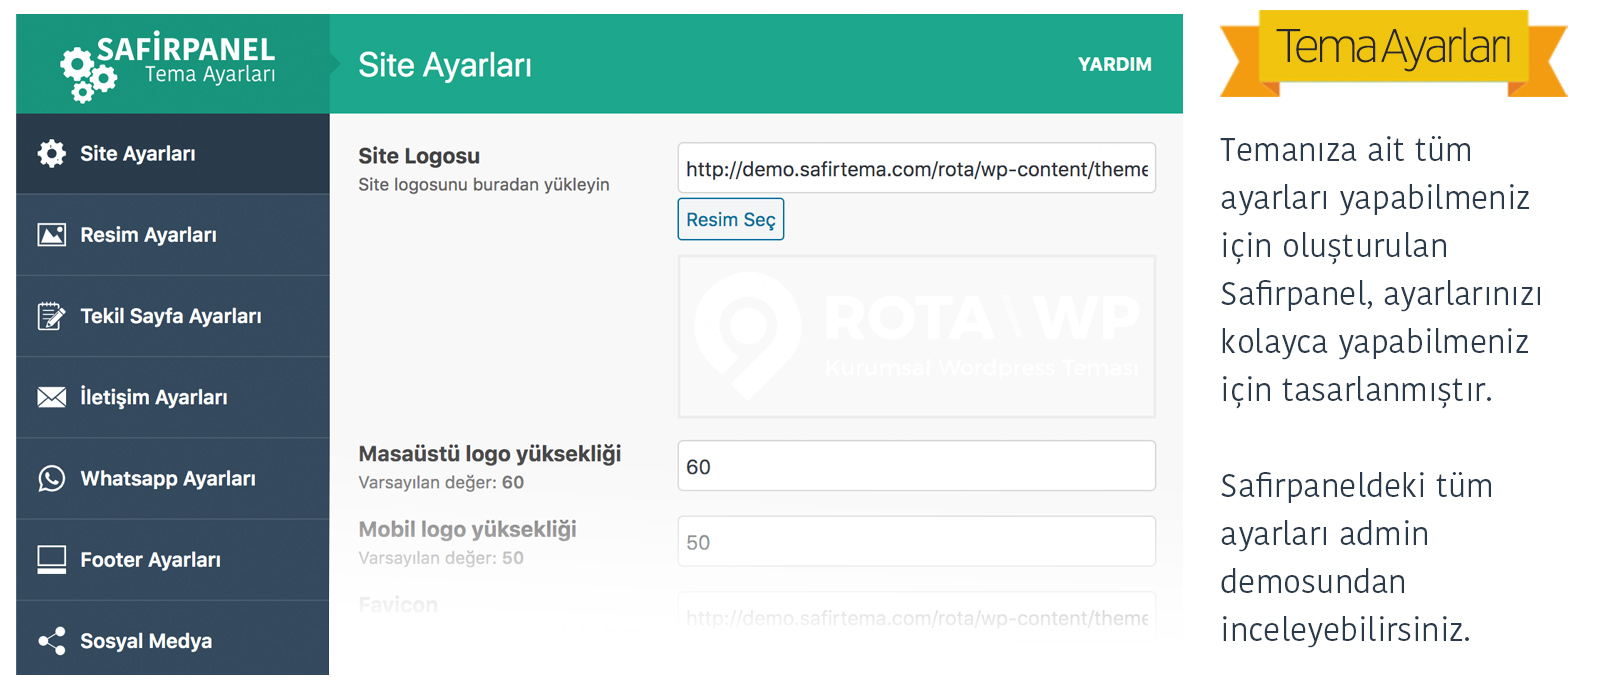Screen dimensions: 1600x686
Task: Open Tekil Sayfa Ayarları section
Action: coord(173,316)
